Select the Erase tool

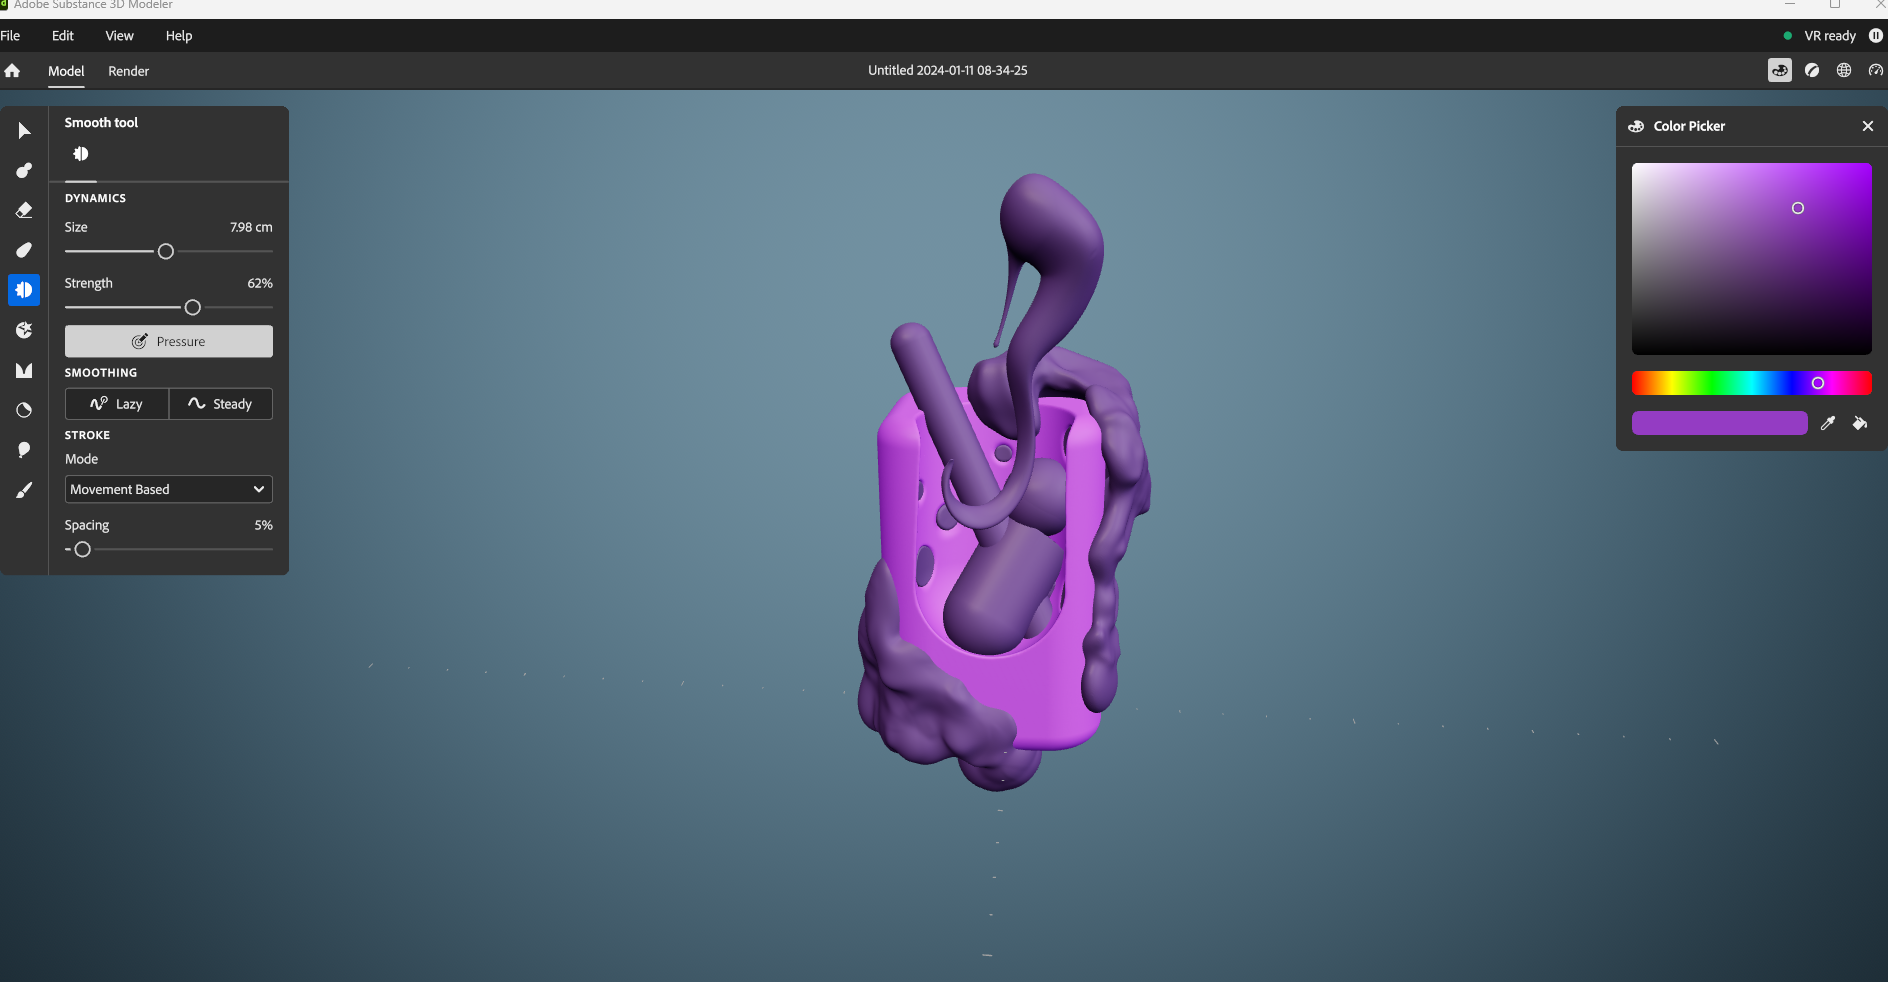click(24, 210)
